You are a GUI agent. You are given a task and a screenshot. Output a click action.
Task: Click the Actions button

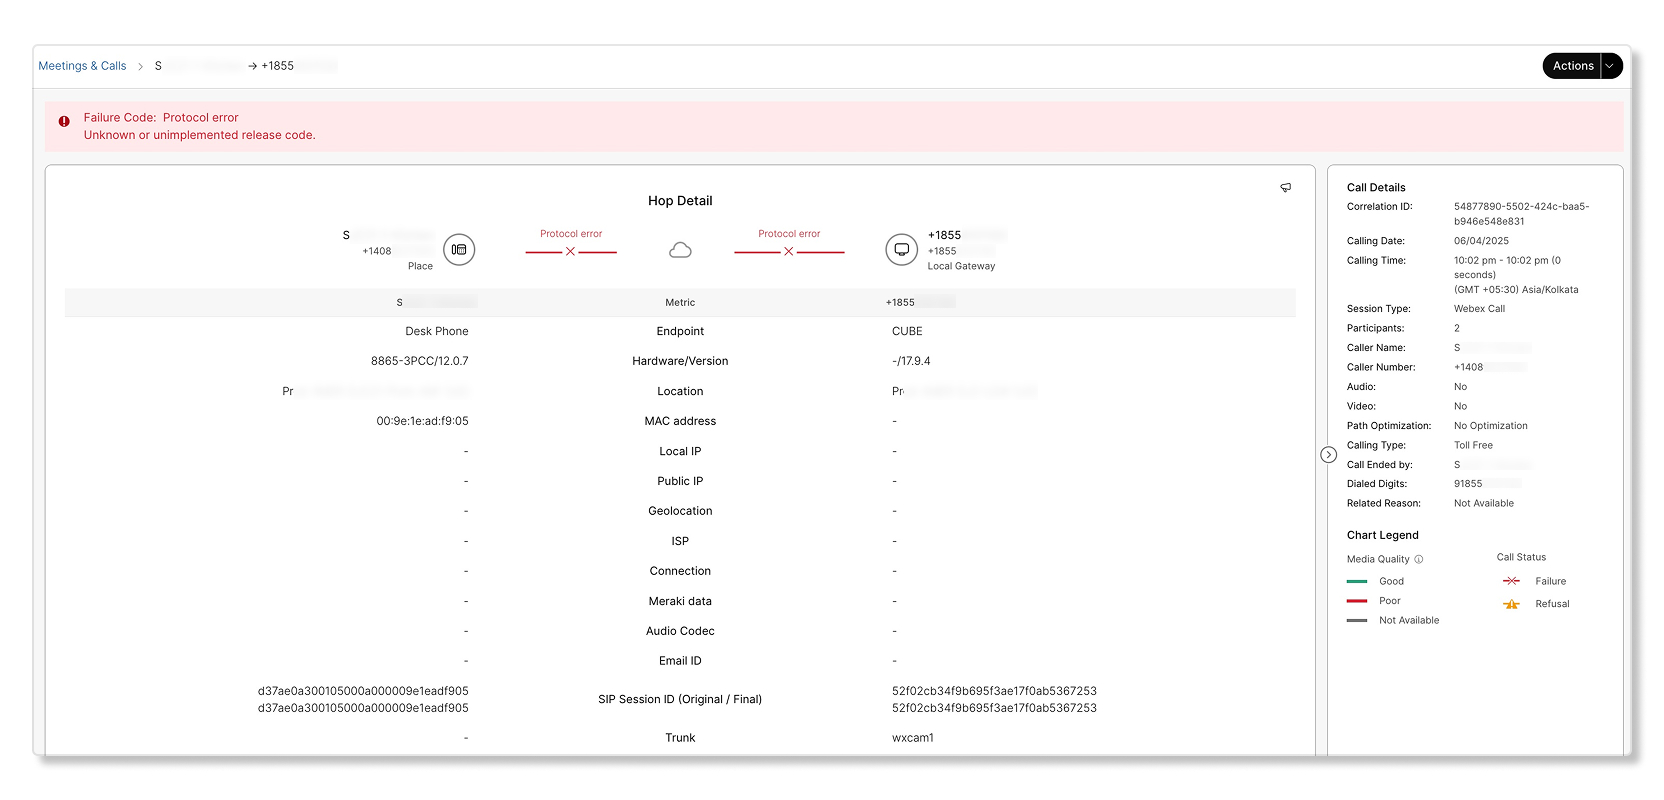pos(1572,66)
